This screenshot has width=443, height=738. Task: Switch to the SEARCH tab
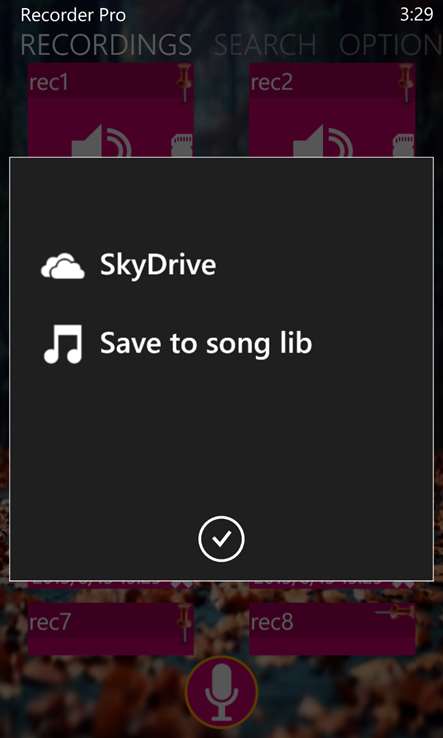coord(265,45)
